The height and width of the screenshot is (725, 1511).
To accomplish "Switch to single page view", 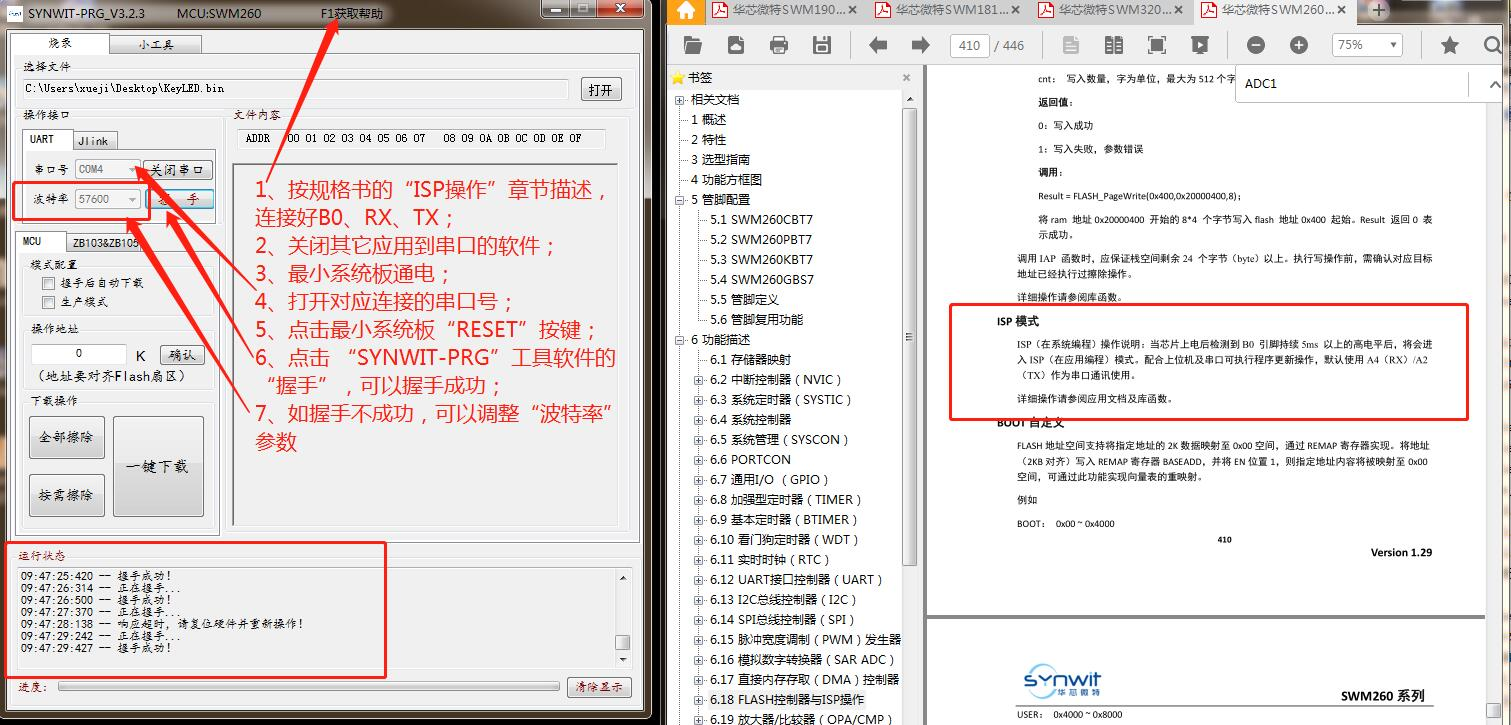I will [x=1071, y=45].
